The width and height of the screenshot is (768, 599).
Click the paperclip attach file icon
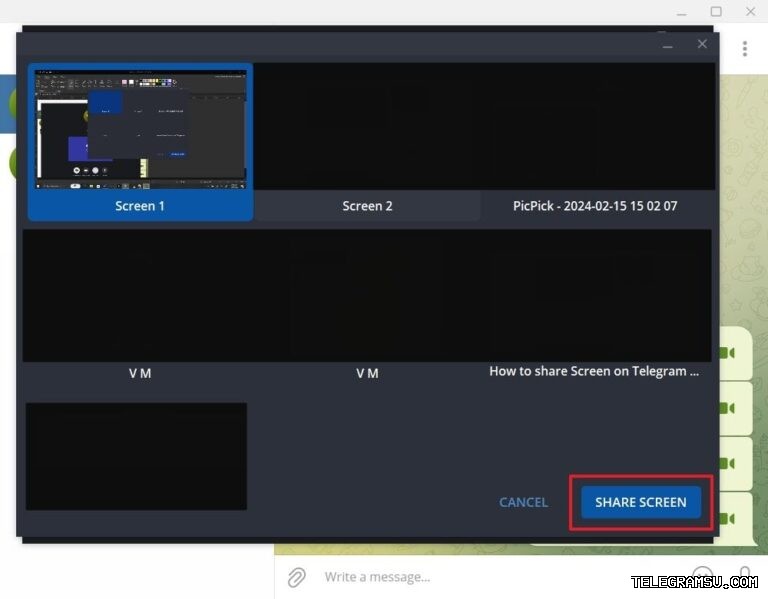tap(296, 577)
